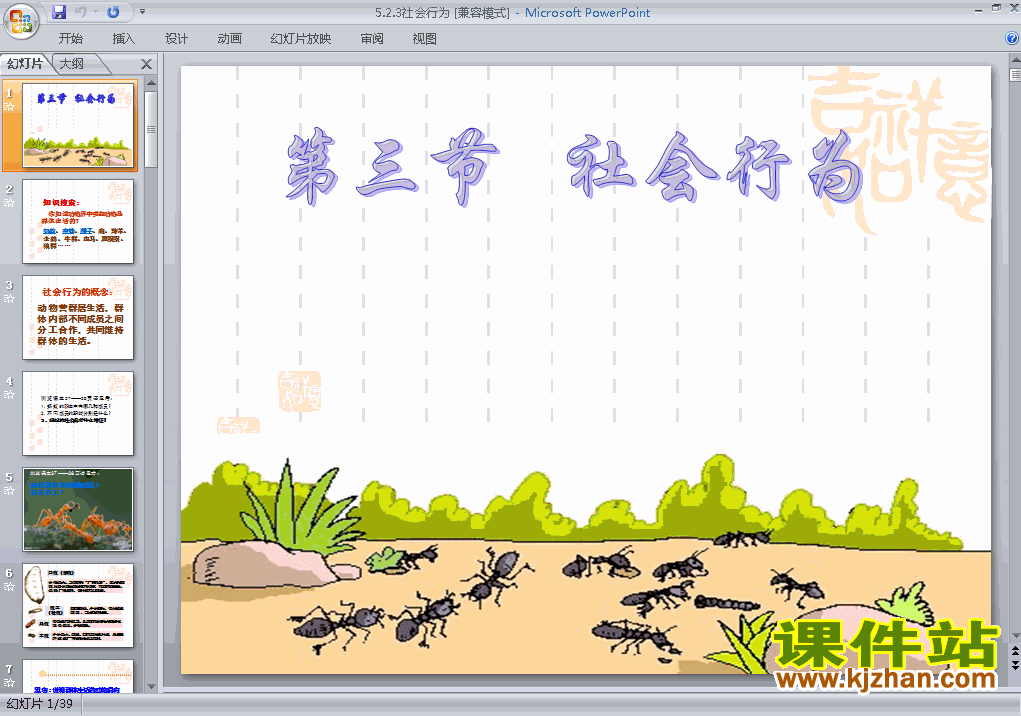Image resolution: width=1021 pixels, height=716 pixels.
Task: Click the thumbnail pane scroll-up arrow
Action: [x=151, y=83]
